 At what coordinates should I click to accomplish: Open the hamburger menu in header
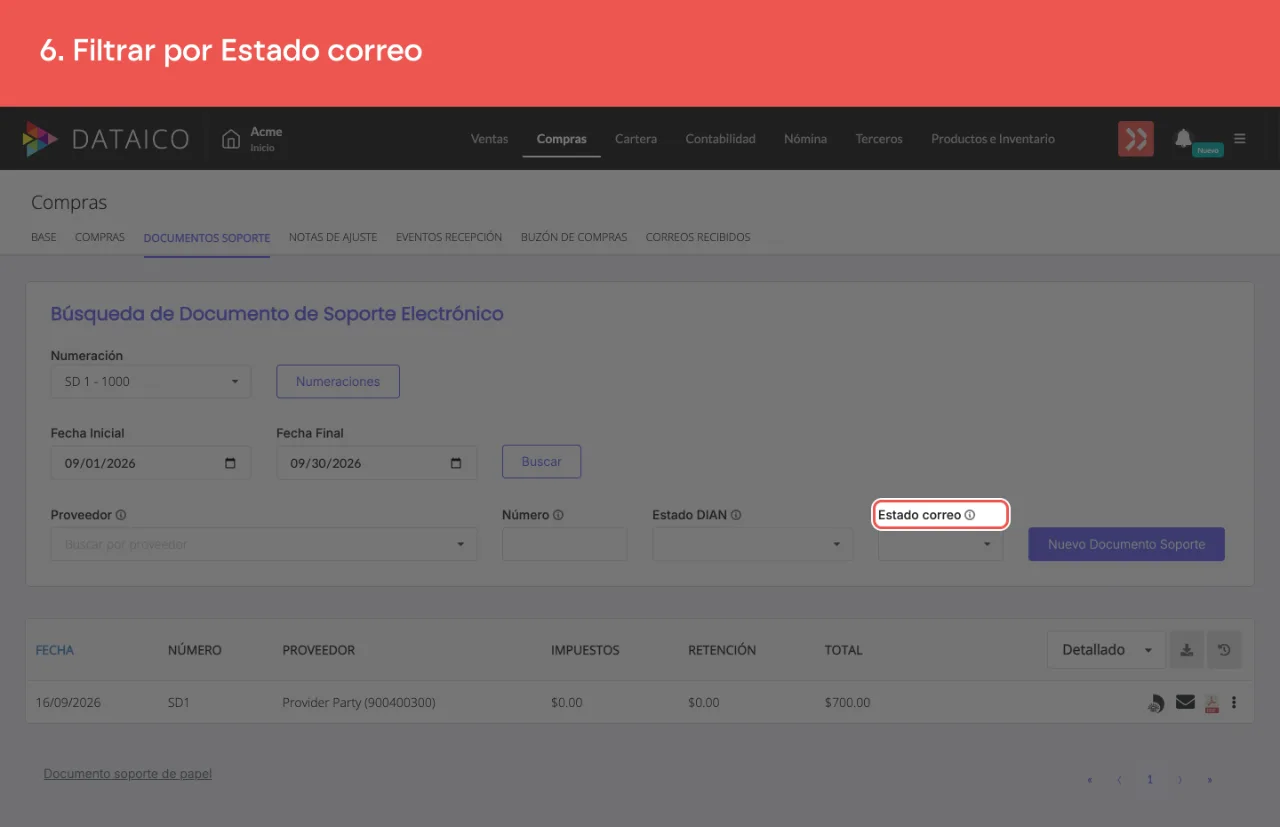pyautogui.click(x=1240, y=138)
